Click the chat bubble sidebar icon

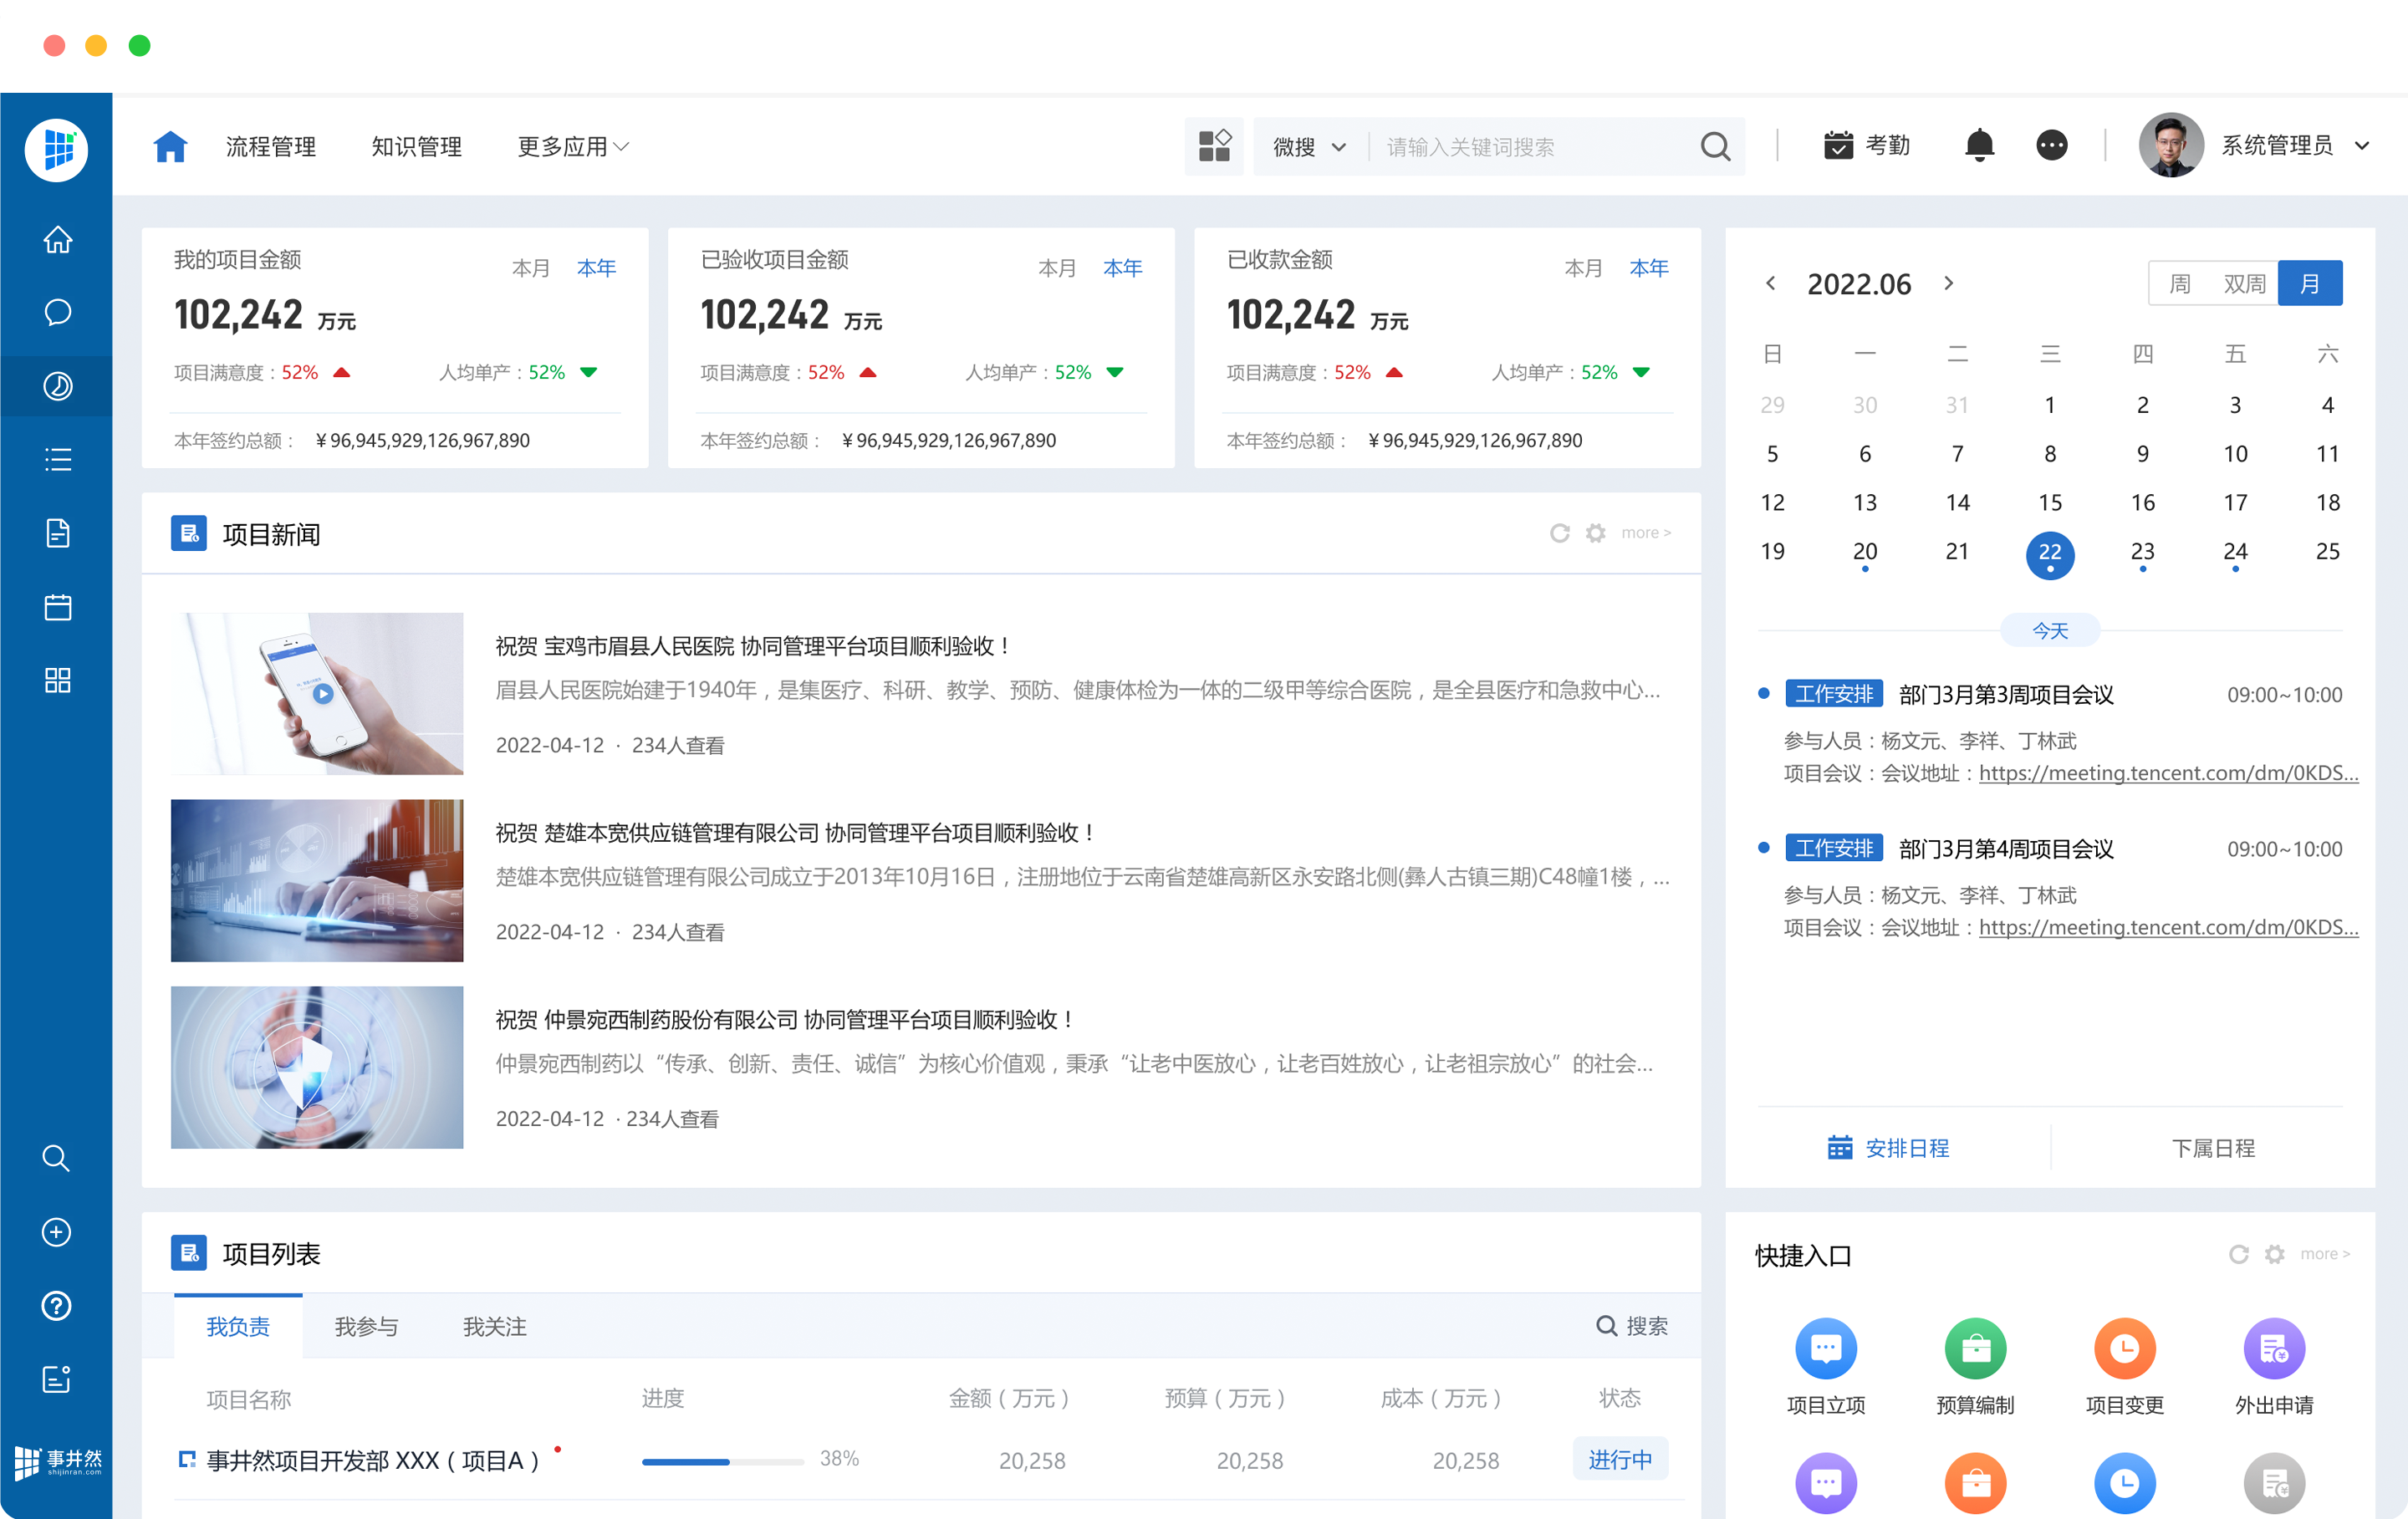point(57,313)
